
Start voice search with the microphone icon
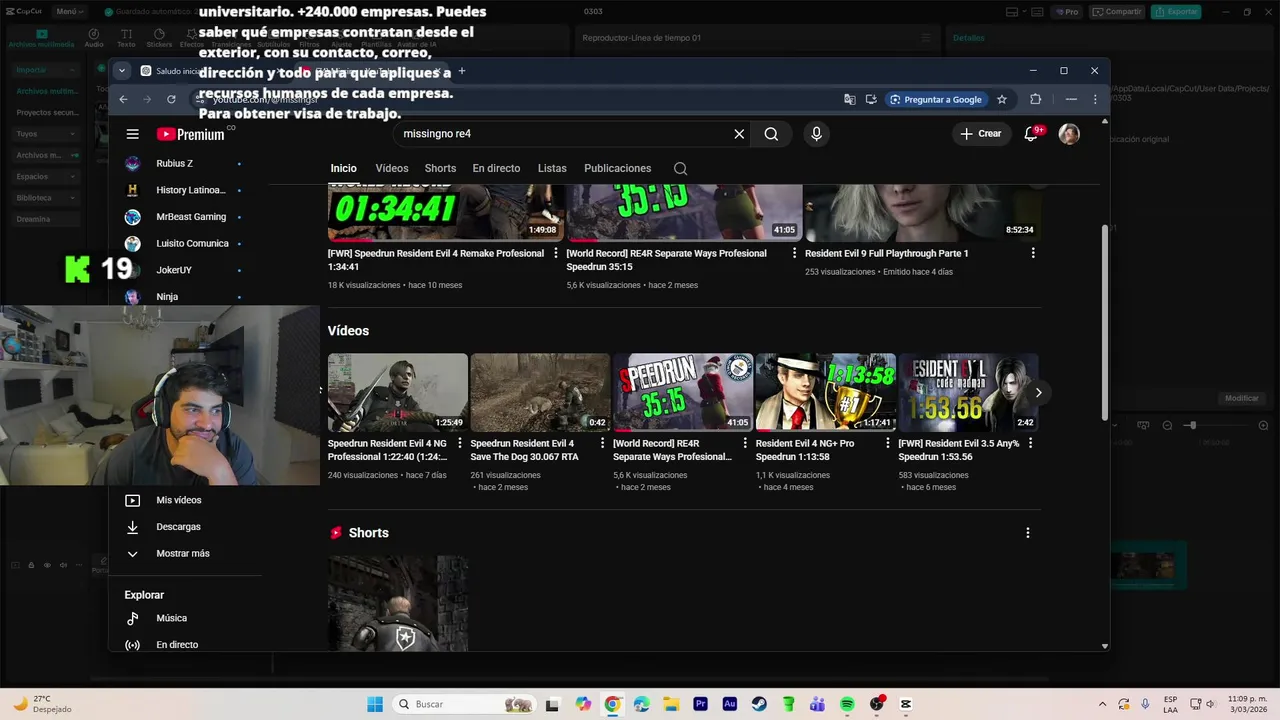click(x=816, y=134)
